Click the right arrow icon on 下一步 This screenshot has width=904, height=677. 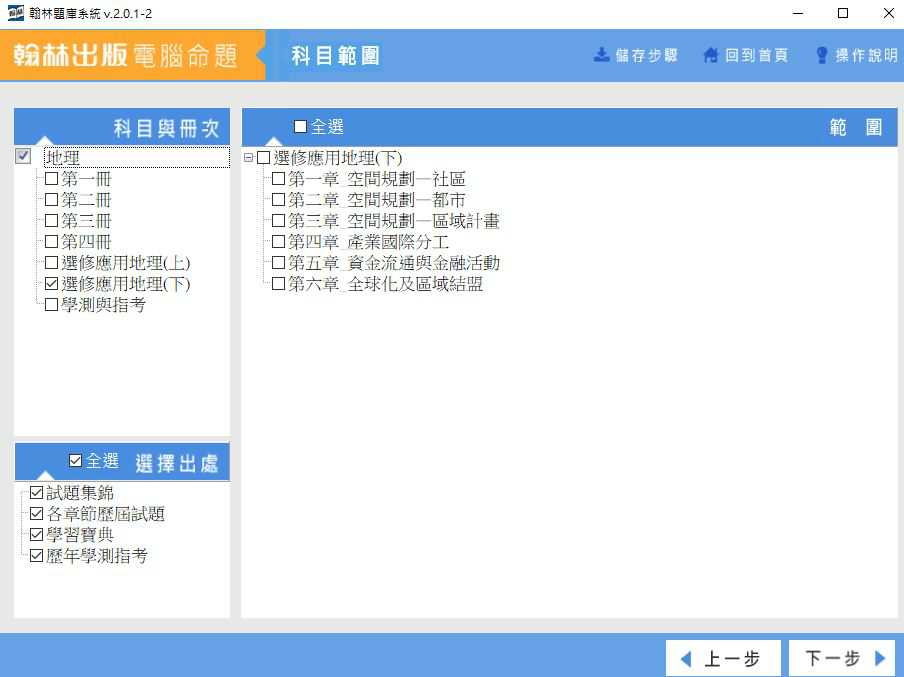[880, 658]
